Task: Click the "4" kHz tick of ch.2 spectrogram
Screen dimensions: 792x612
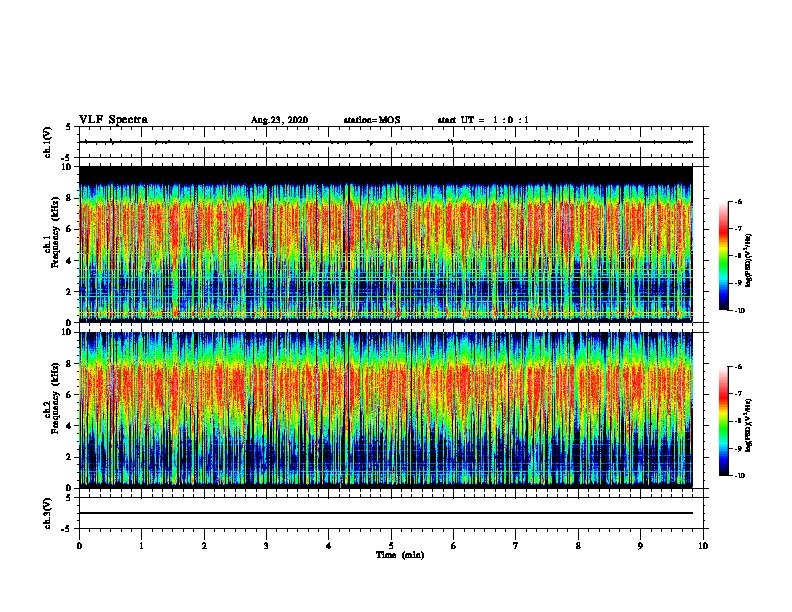Action: click(x=70, y=426)
